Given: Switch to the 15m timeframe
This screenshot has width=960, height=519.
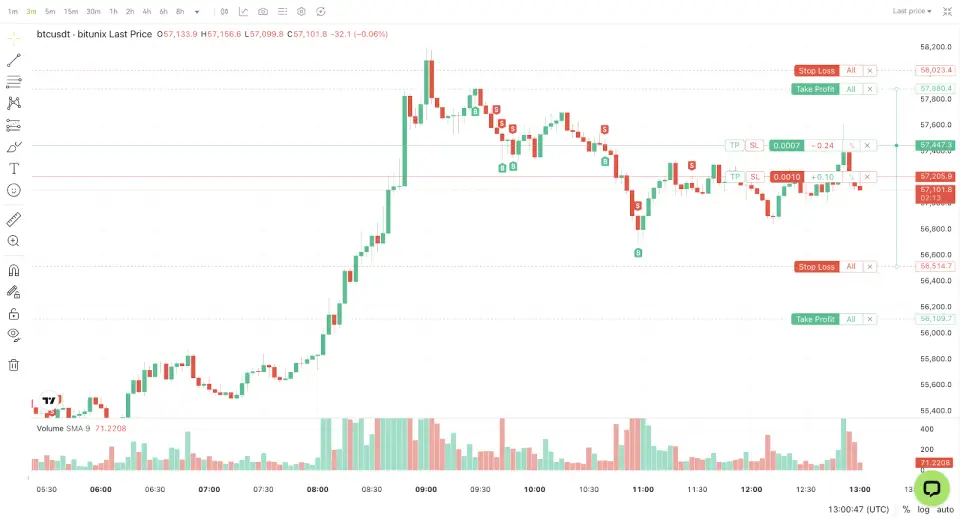Looking at the screenshot, I should (x=71, y=12).
